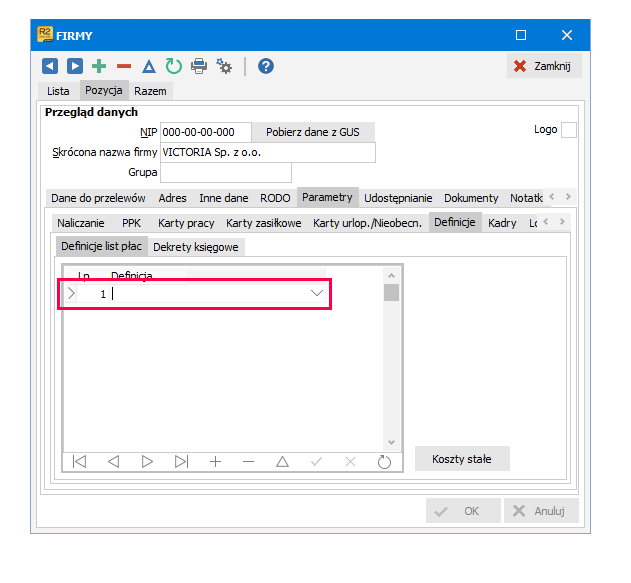631x583 pixels.
Task: Toggle the Logo checkbox
Action: [569, 130]
